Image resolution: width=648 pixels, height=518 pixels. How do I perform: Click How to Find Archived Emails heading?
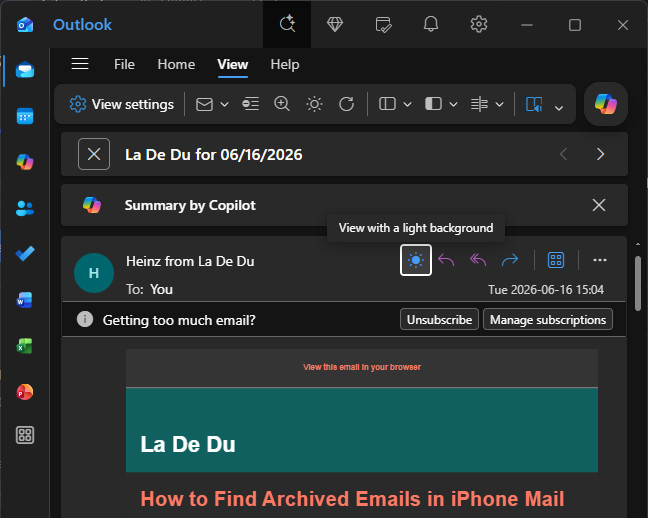352,499
